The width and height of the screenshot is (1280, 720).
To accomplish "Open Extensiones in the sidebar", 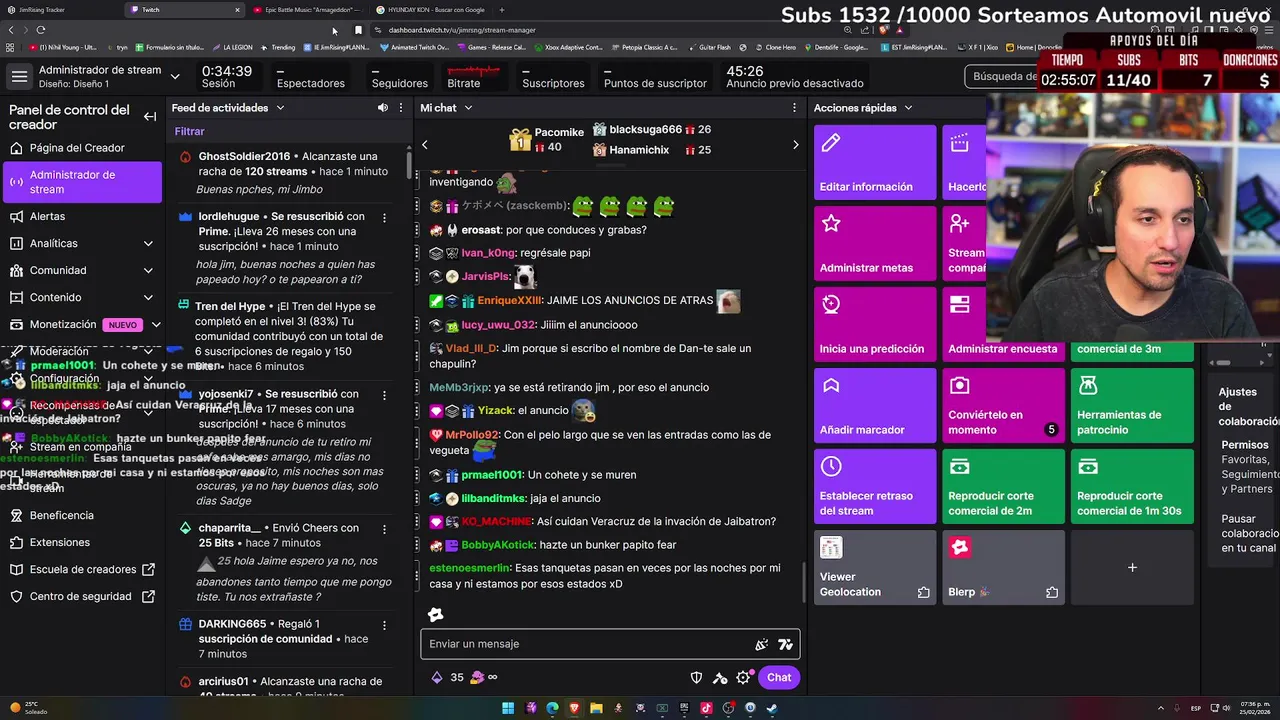I will (x=59, y=542).
